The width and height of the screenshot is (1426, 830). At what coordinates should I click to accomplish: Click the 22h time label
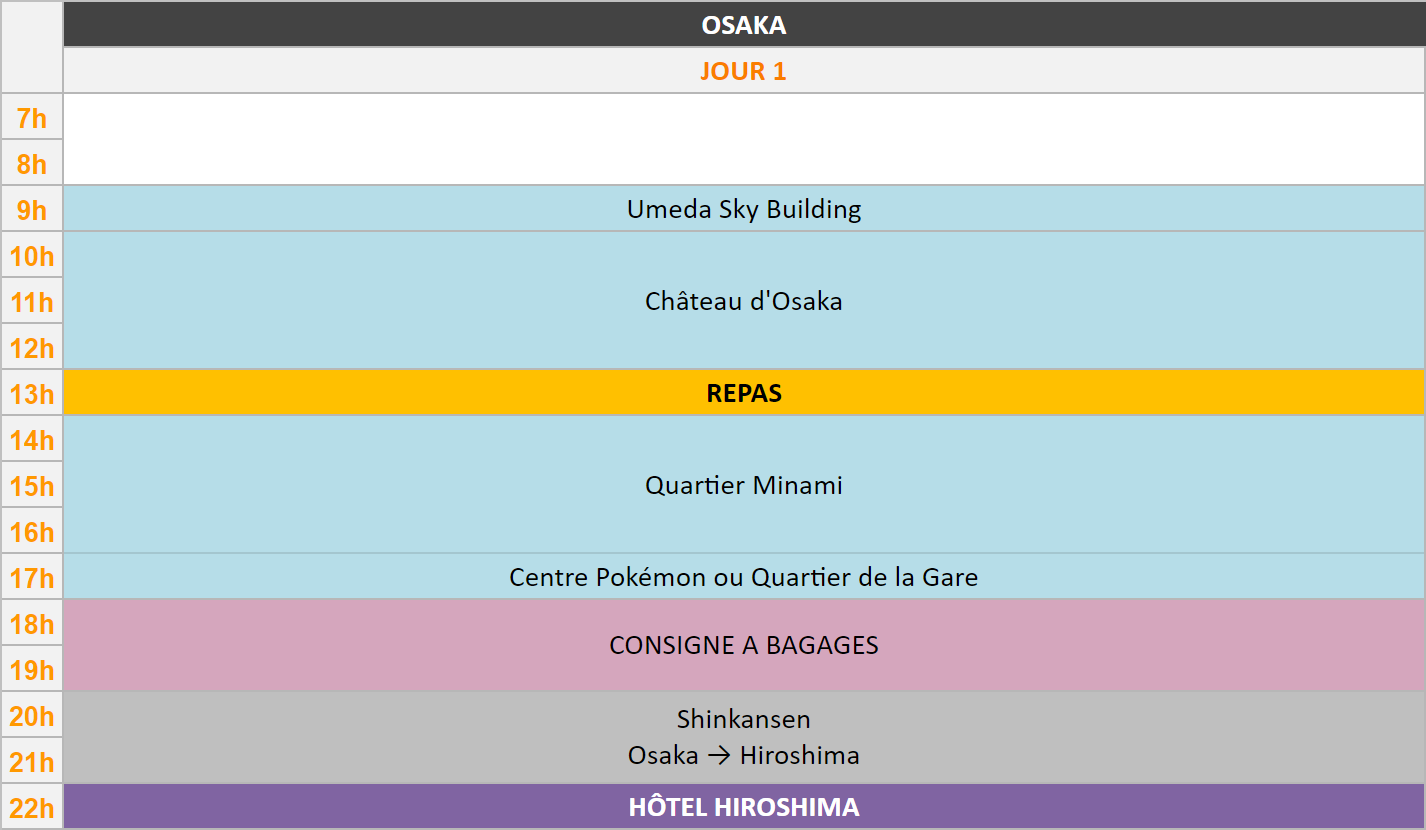tap(32, 808)
